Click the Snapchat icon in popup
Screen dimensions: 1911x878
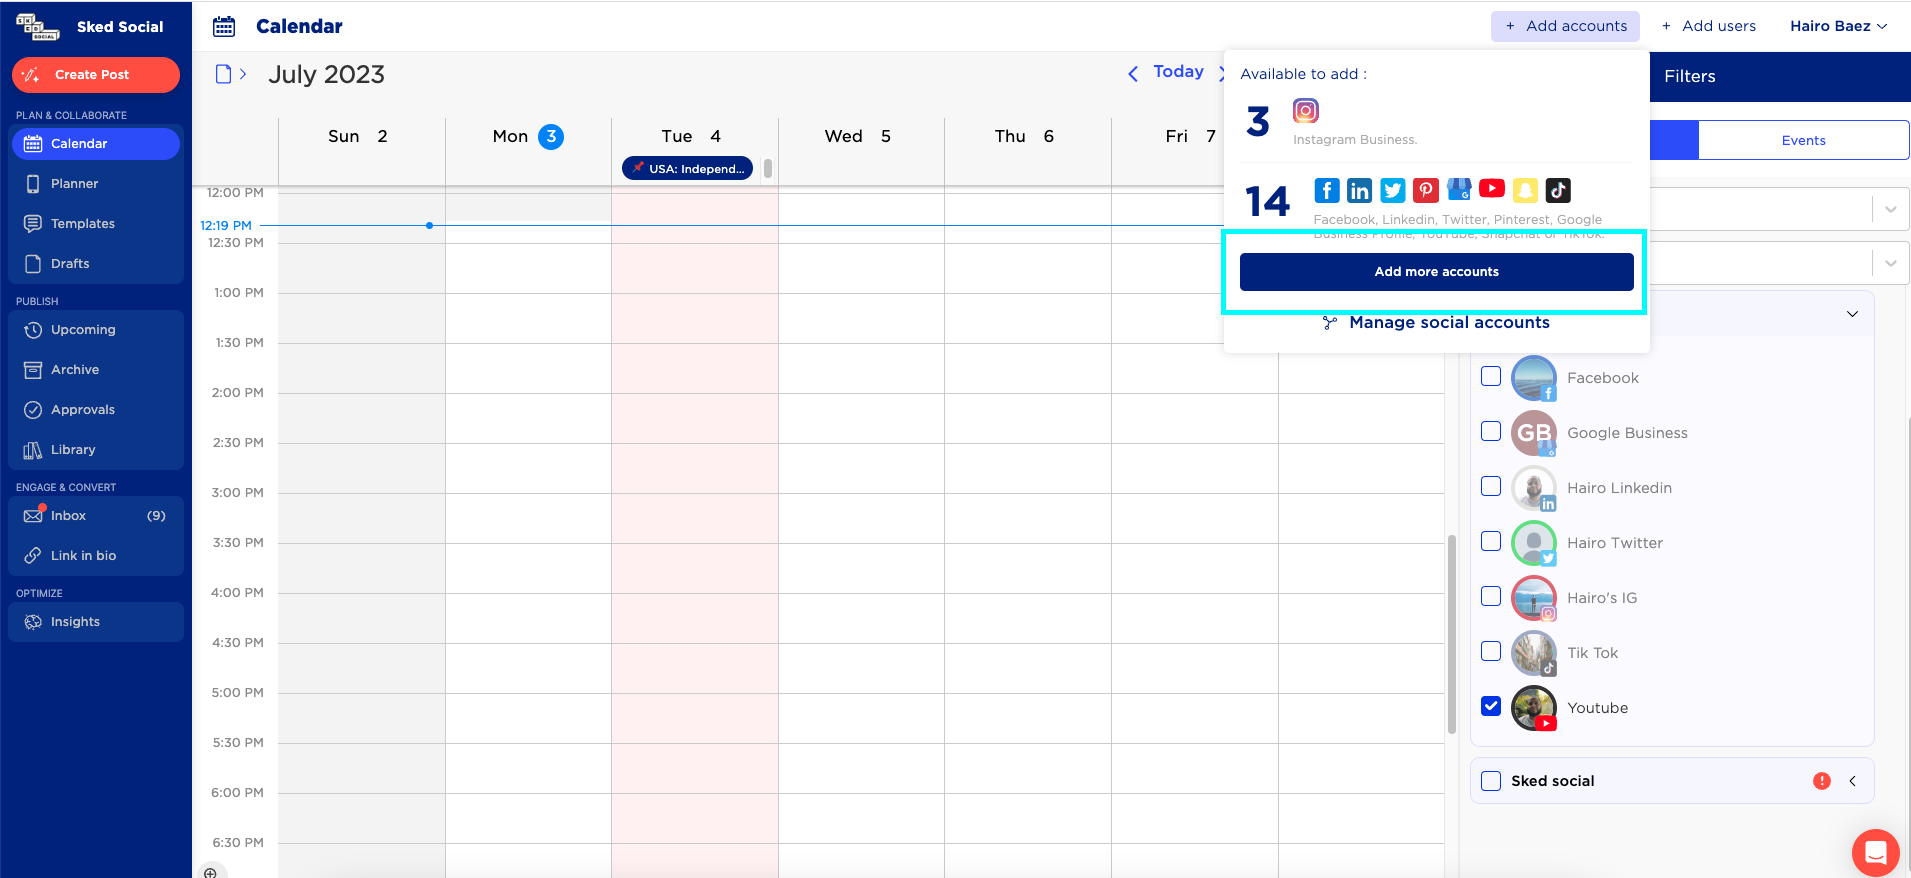tap(1525, 190)
